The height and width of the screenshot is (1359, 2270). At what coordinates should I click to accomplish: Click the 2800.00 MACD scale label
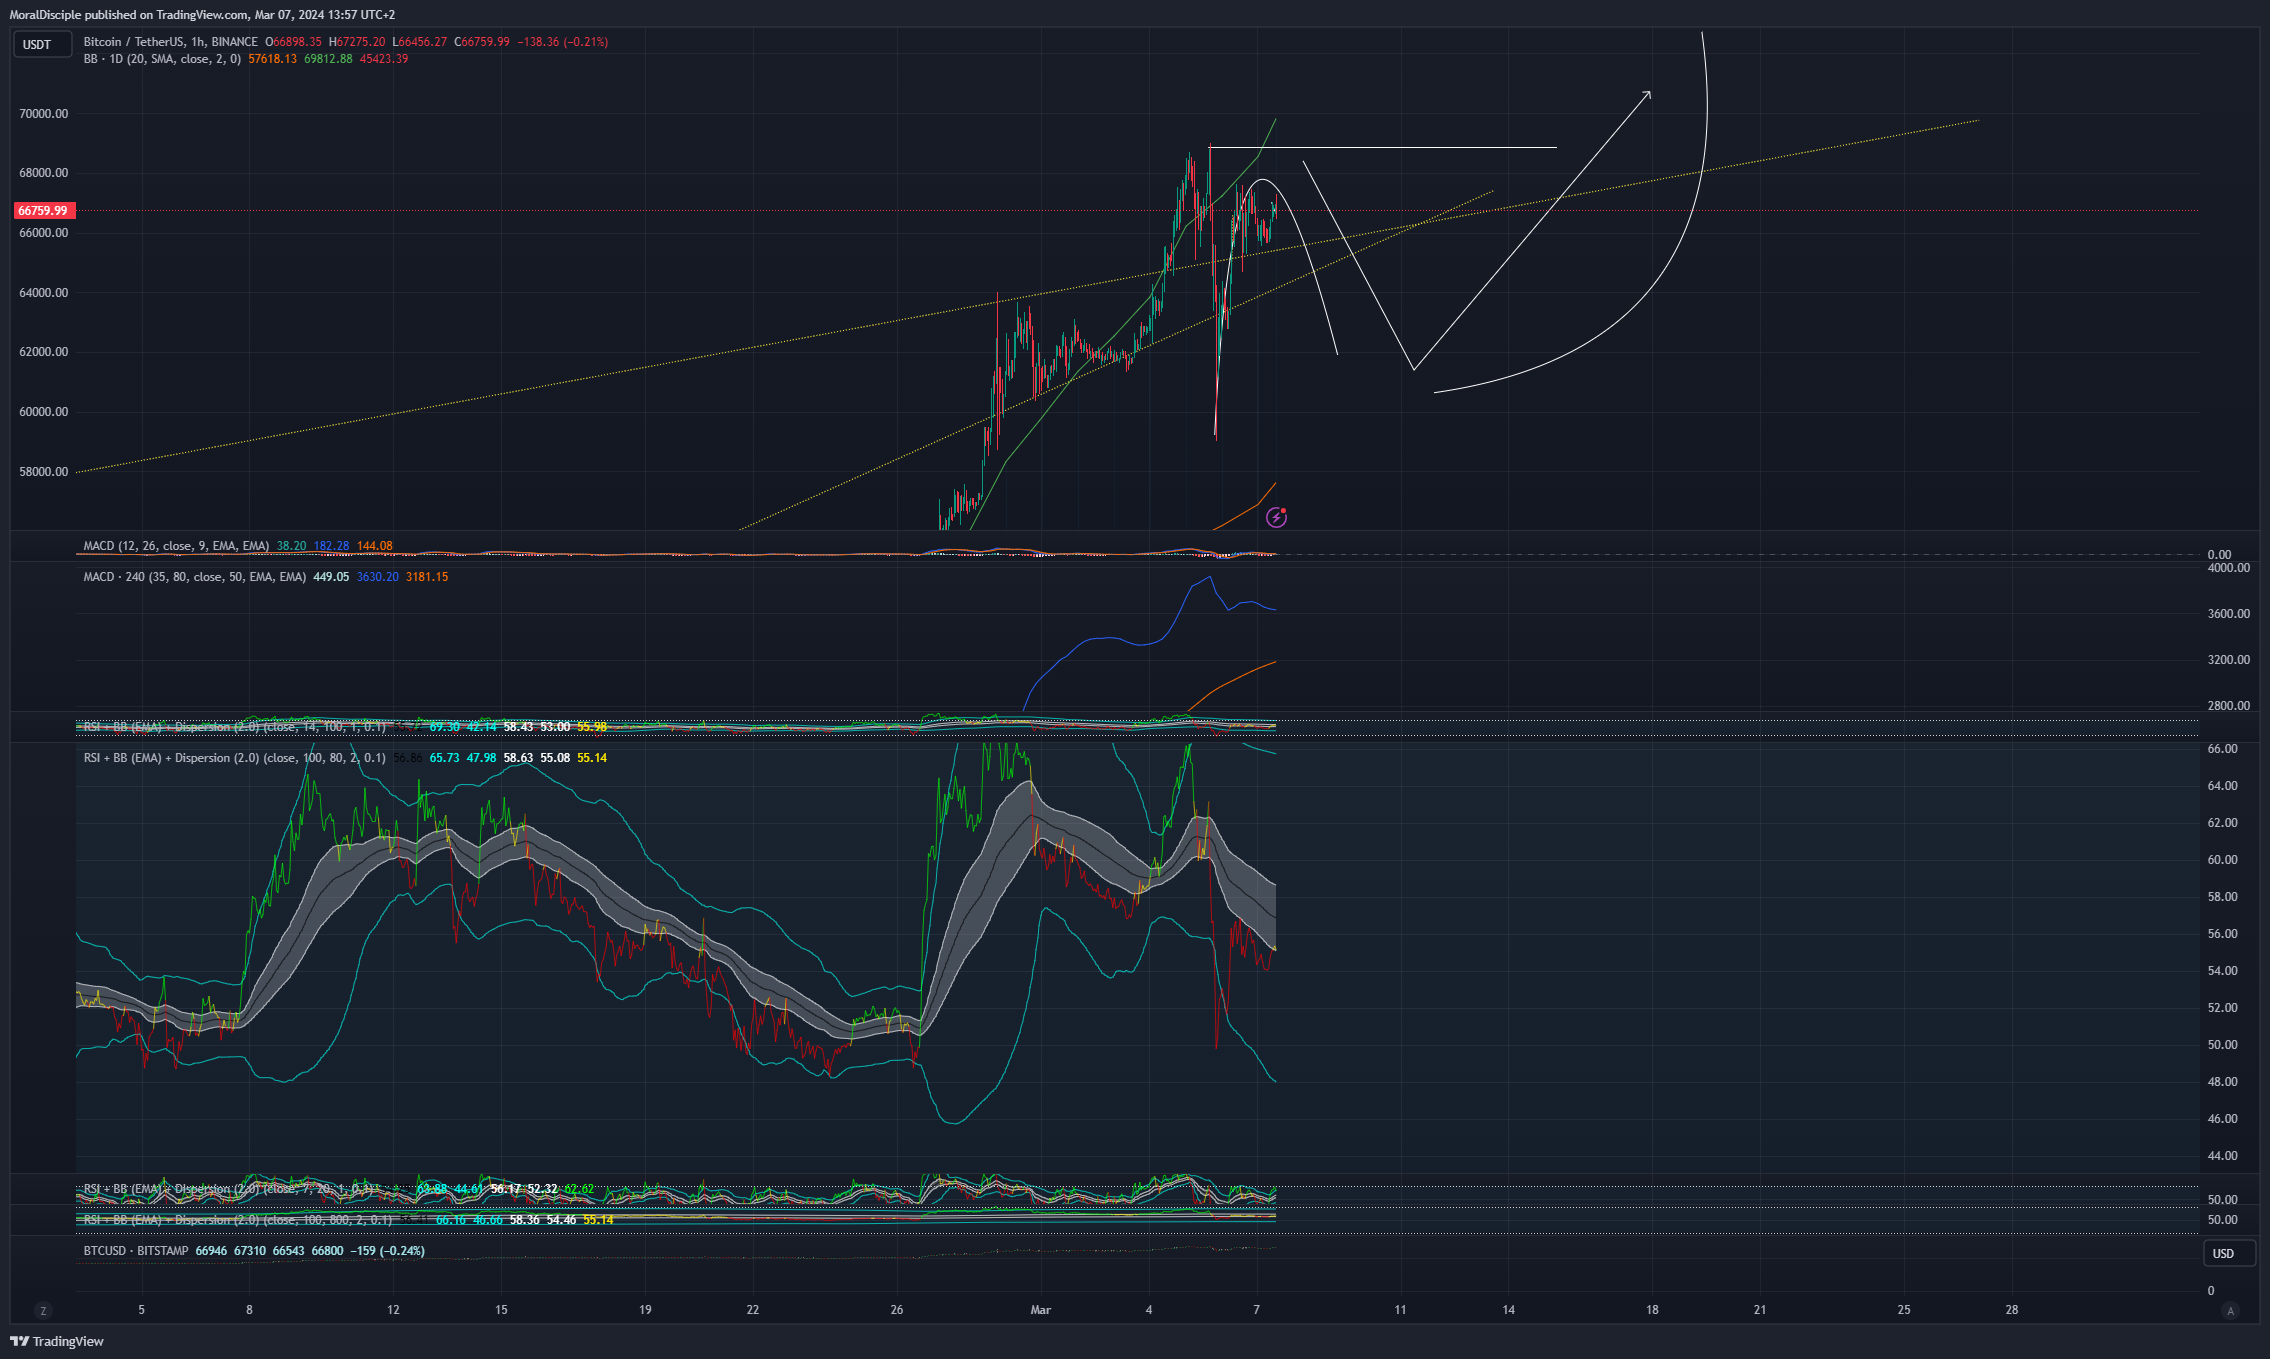(2229, 706)
